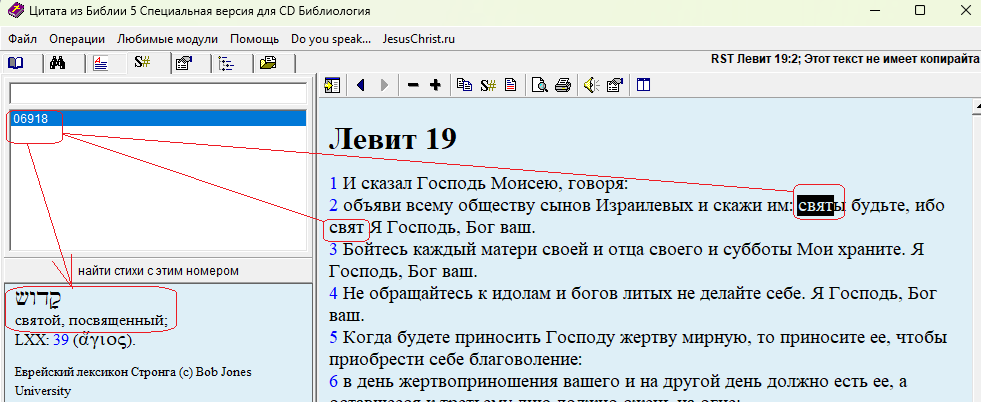Open the folder tab in left panel
Screen dimensions: 981x402
(x=268, y=63)
